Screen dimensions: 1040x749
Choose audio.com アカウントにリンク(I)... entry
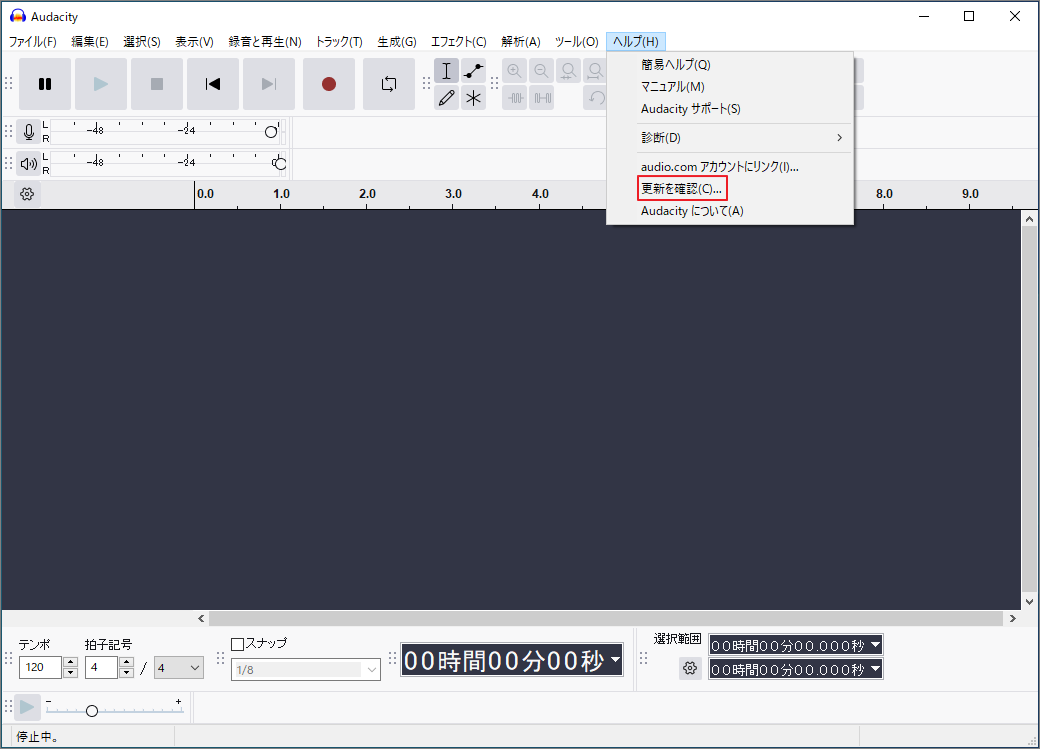[730, 167]
